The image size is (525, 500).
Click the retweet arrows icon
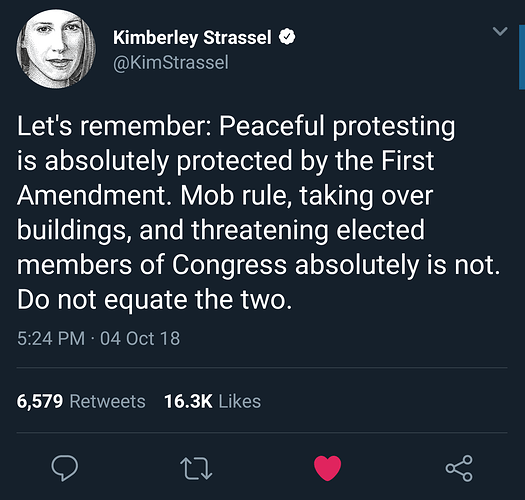[x=196, y=469]
